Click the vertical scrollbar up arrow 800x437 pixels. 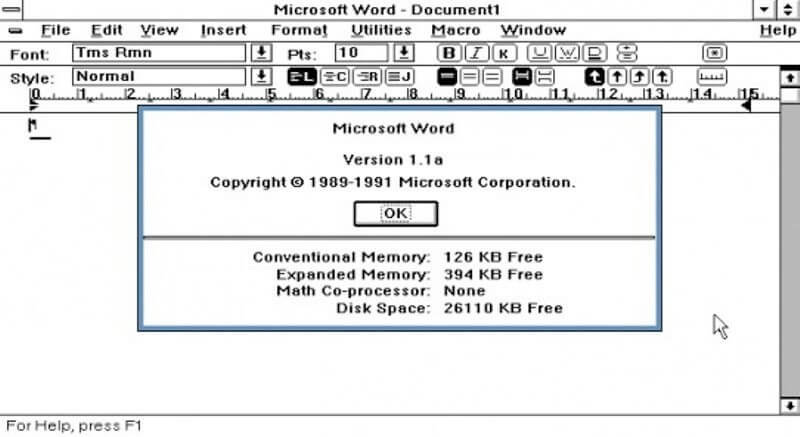coord(790,78)
